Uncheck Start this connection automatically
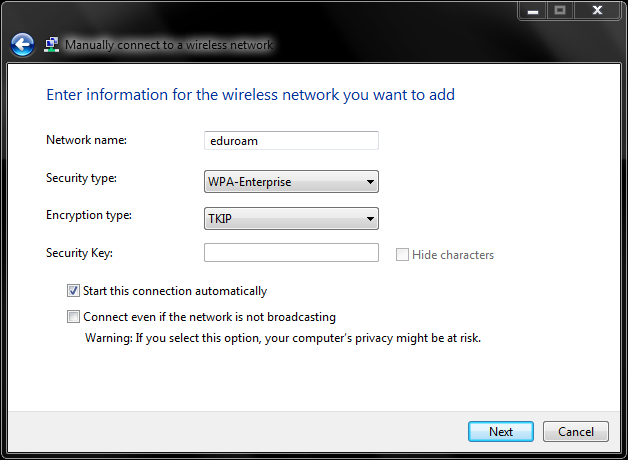628x460 pixels. pyautogui.click(x=73, y=291)
